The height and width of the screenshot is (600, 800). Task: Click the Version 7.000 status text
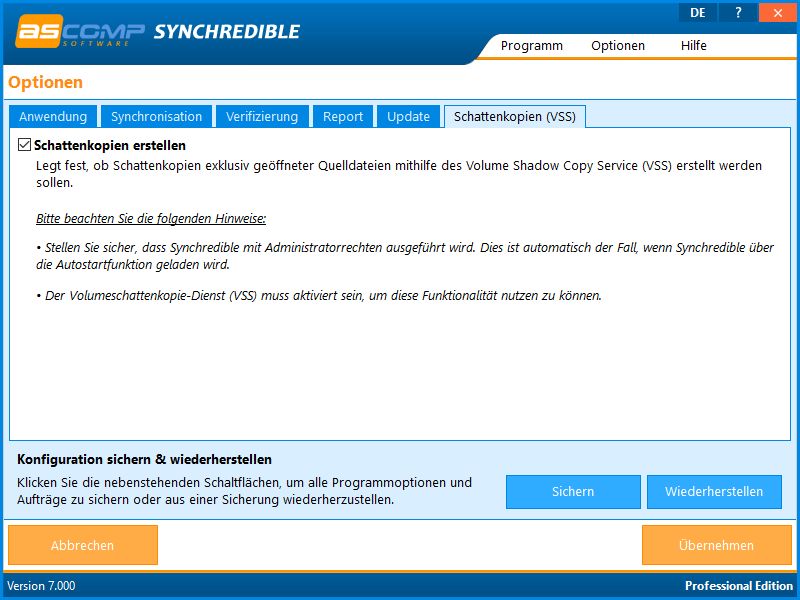point(41,586)
